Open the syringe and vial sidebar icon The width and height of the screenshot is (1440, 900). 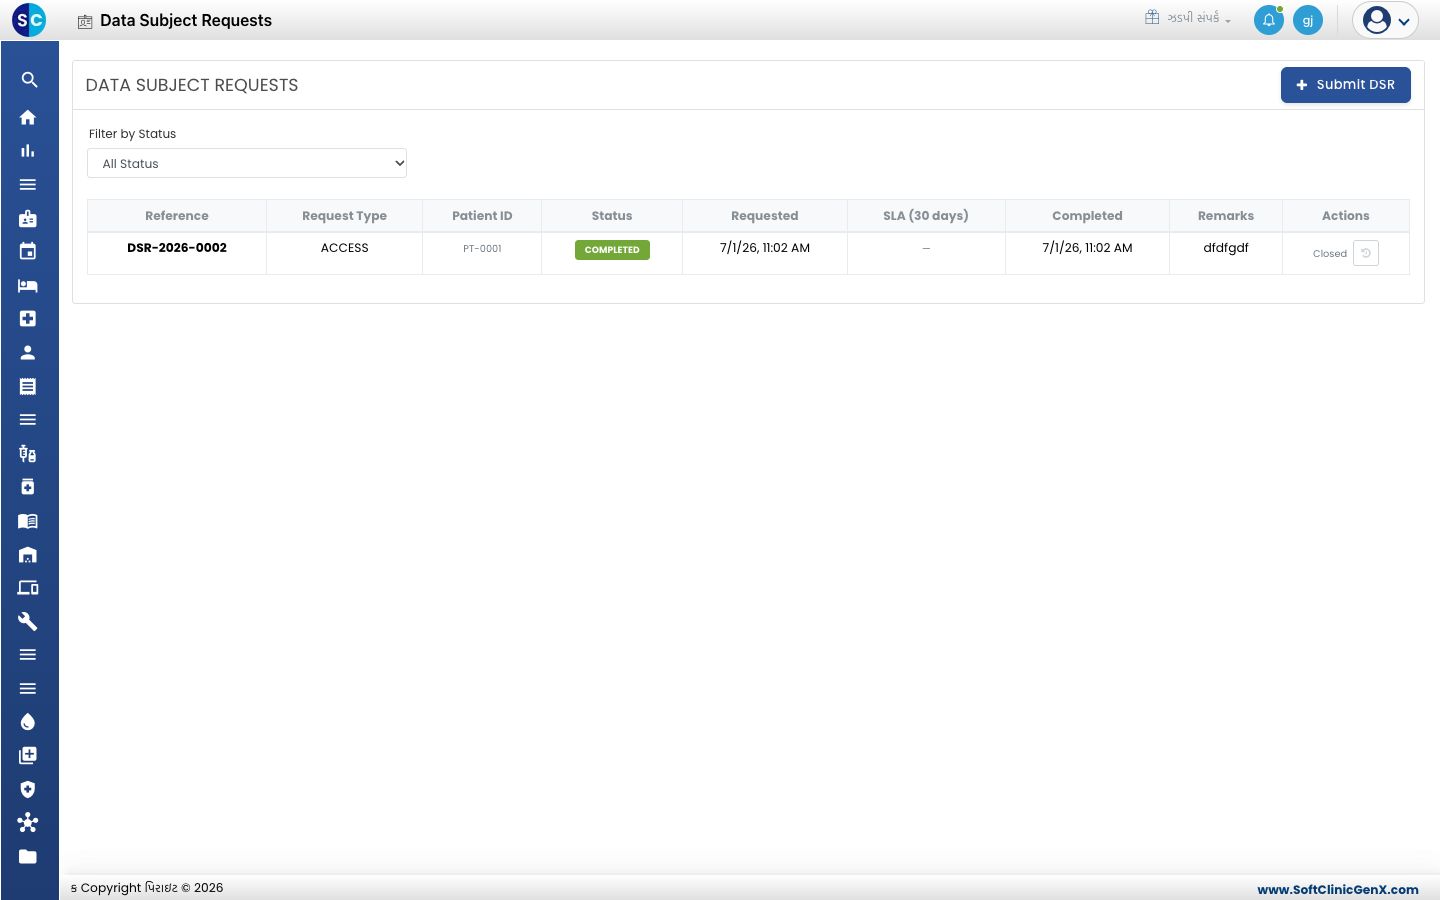click(28, 453)
